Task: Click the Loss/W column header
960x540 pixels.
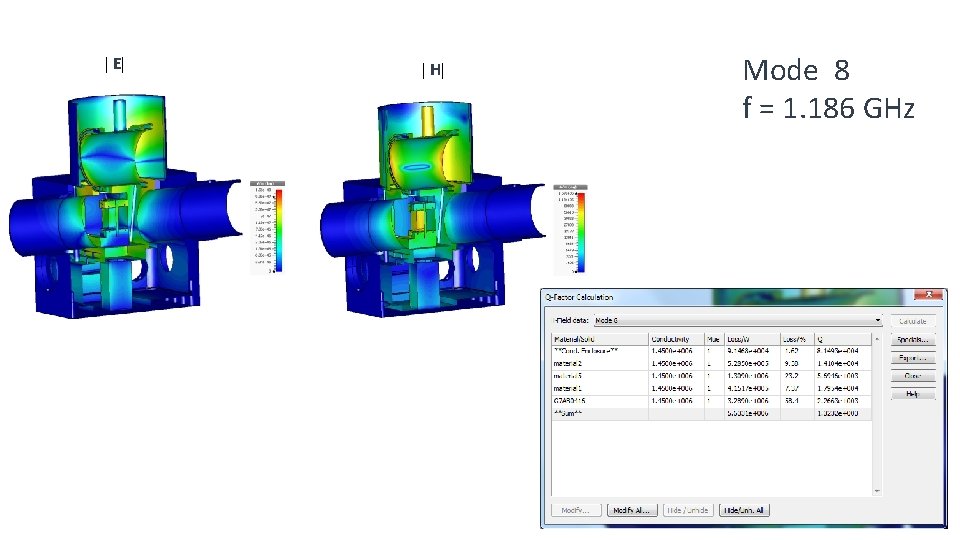Action: (x=752, y=339)
